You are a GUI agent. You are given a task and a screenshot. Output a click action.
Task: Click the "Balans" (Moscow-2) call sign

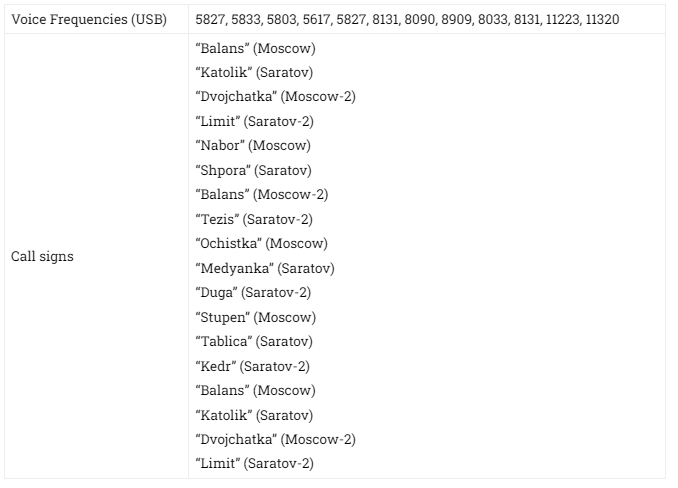click(x=262, y=195)
